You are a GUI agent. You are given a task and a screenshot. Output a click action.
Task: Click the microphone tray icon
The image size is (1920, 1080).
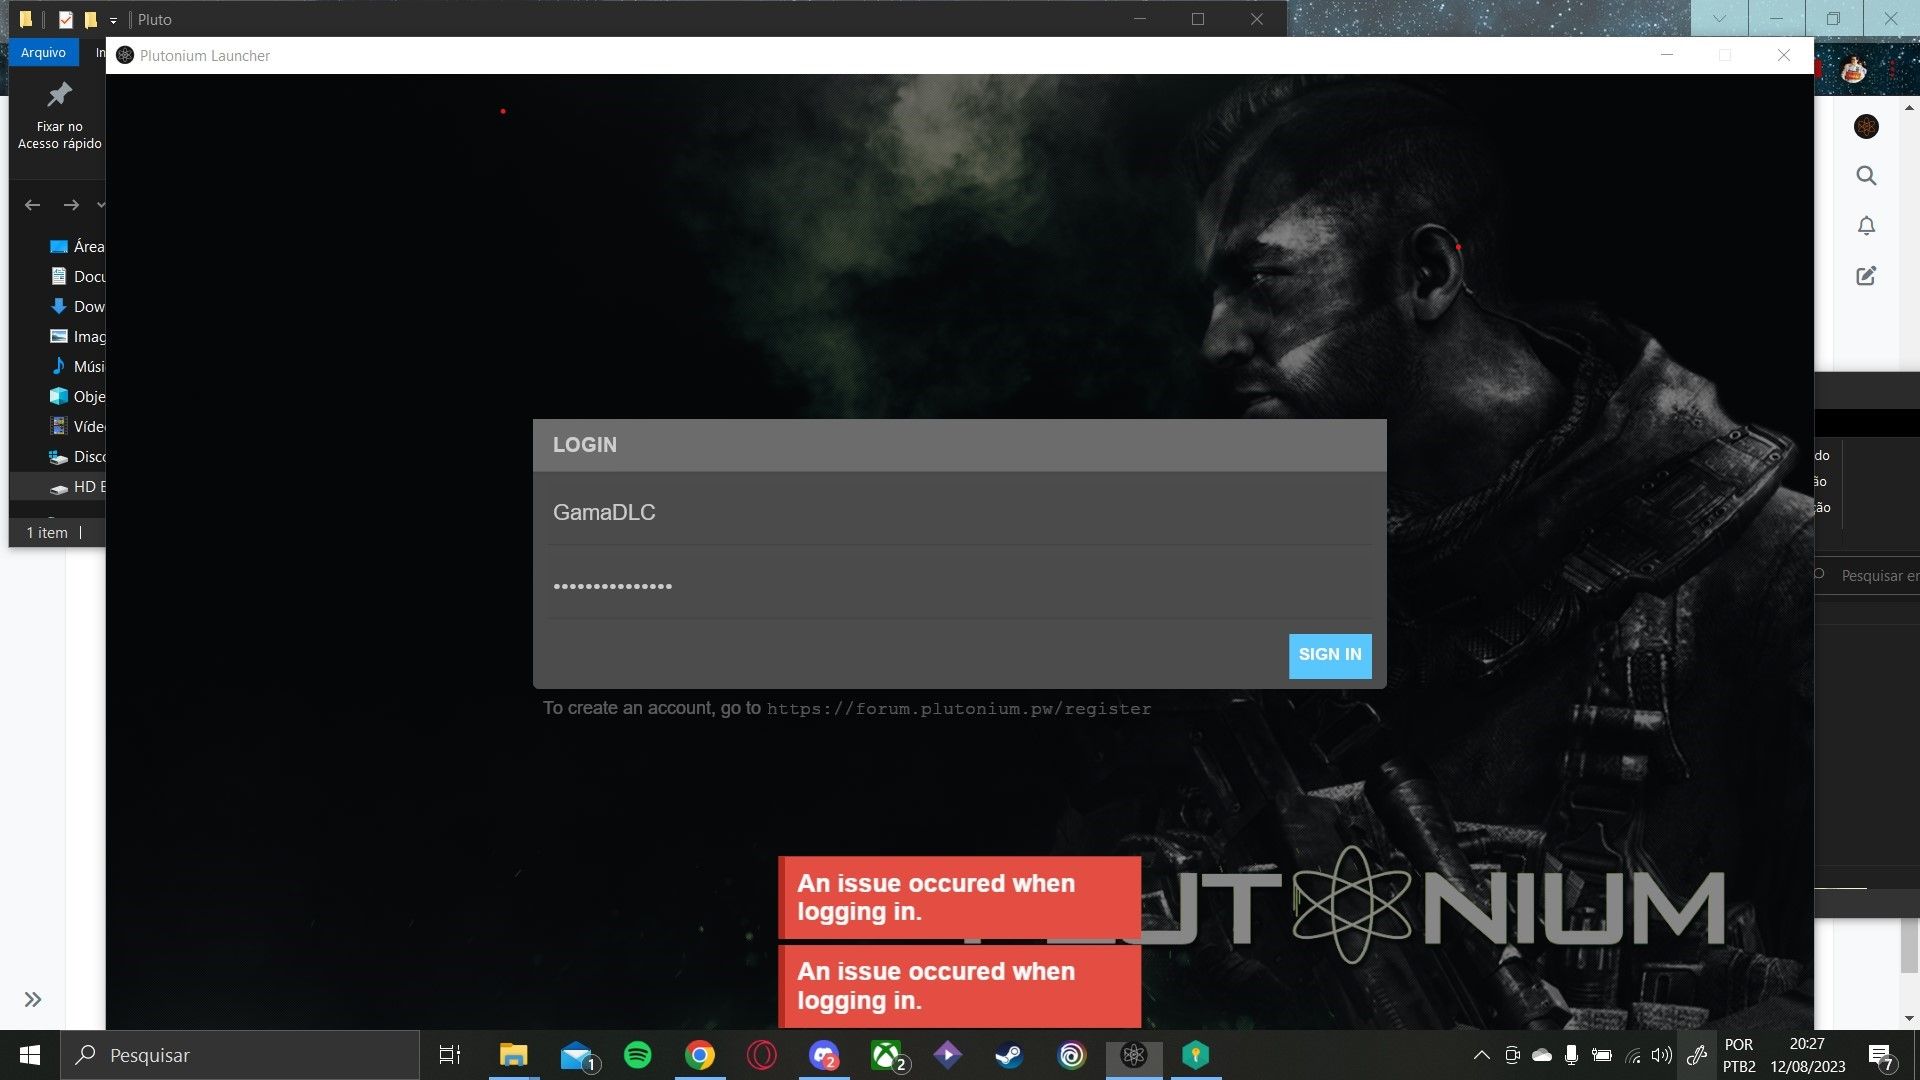pyautogui.click(x=1572, y=1055)
